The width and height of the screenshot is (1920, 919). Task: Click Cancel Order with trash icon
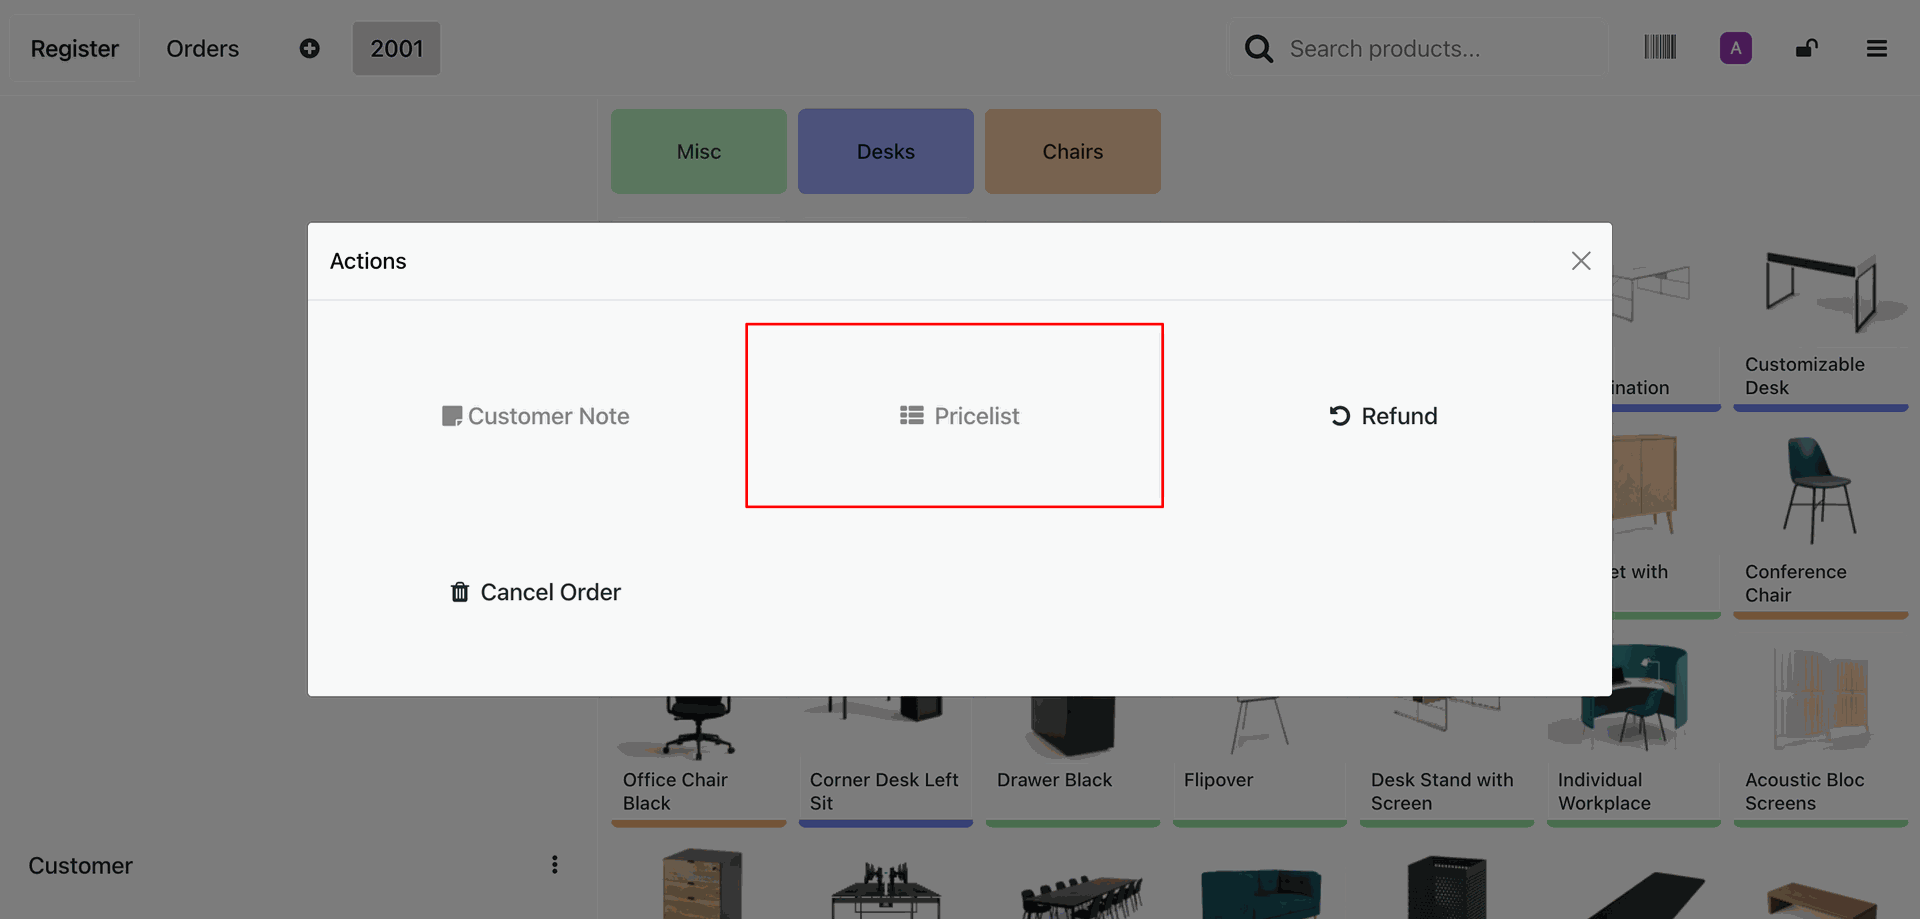[x=536, y=592]
